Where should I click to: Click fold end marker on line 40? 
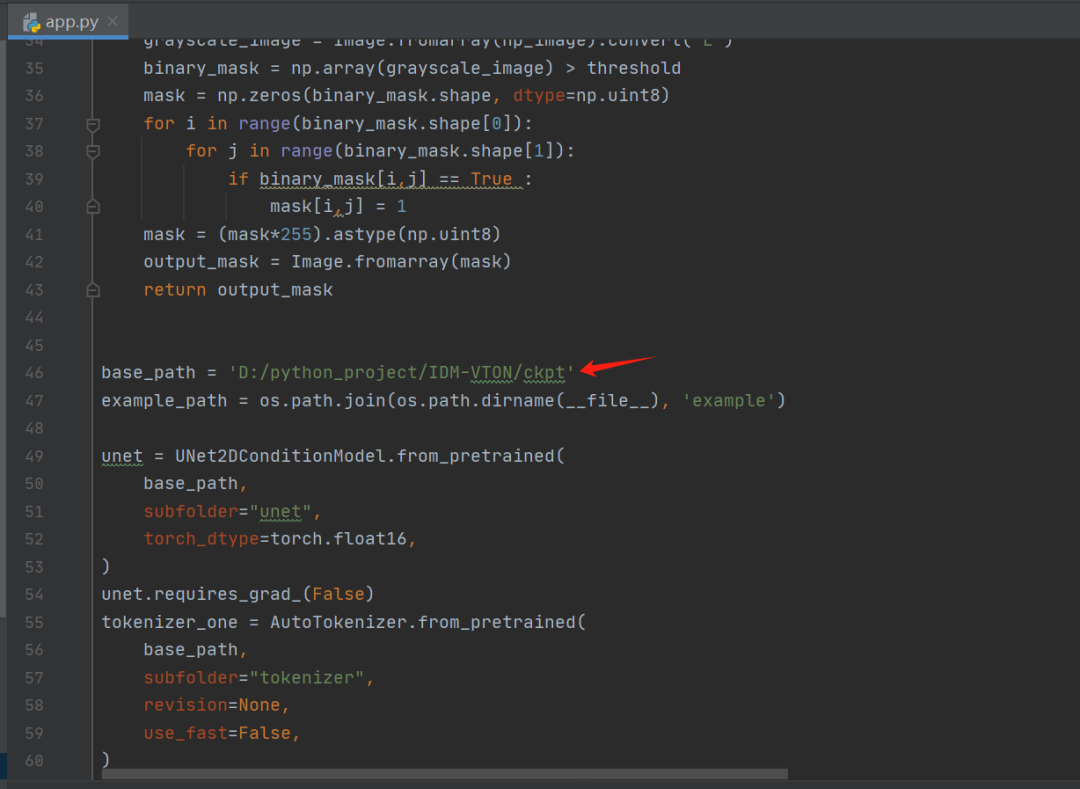pos(93,207)
